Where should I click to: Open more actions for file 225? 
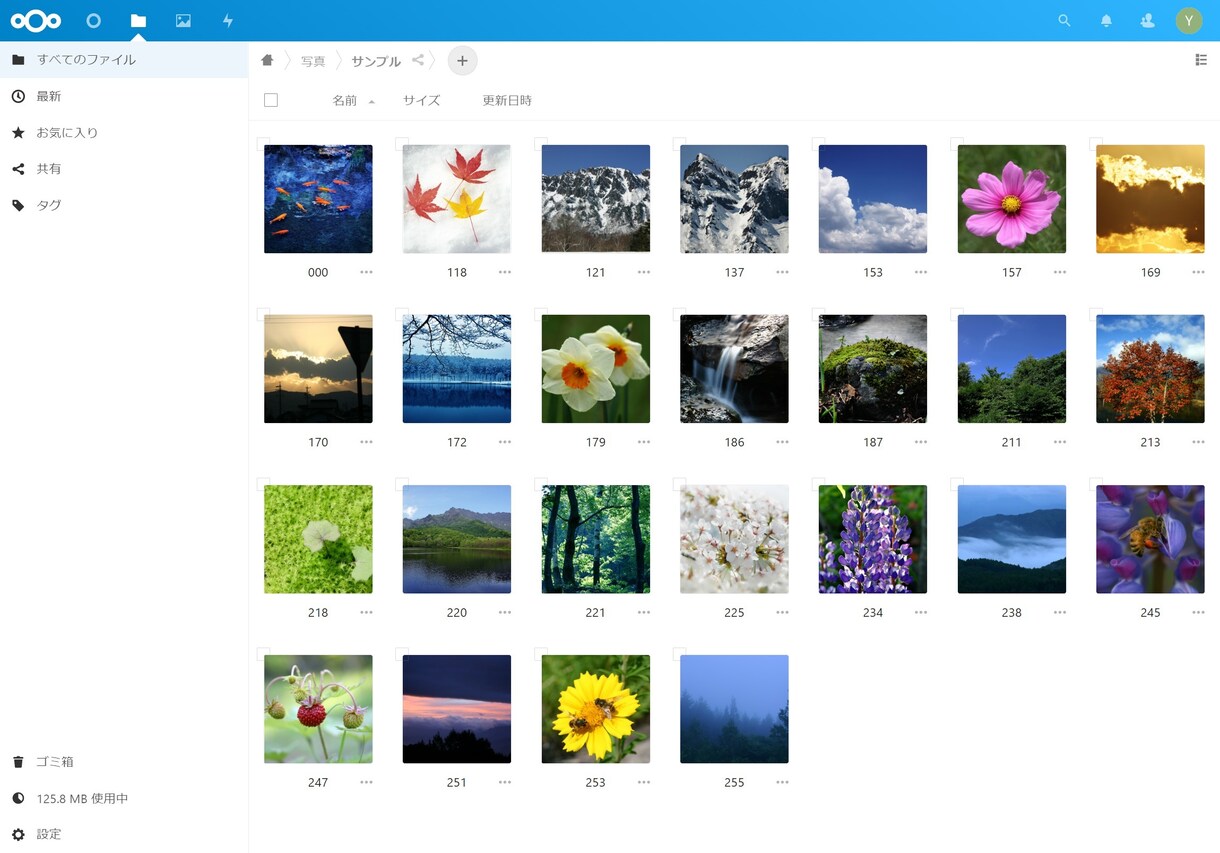(x=782, y=612)
